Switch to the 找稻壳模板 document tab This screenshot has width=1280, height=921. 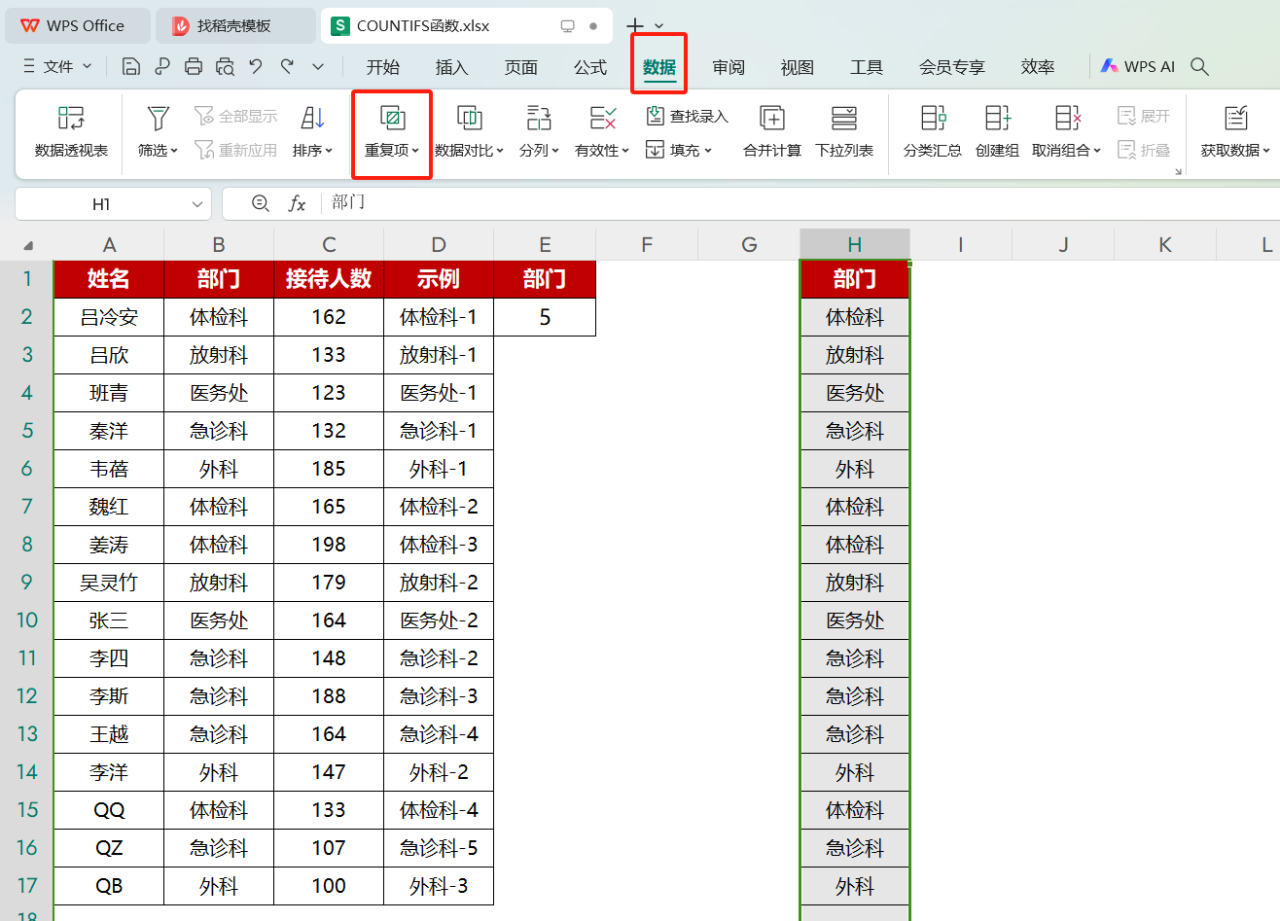[235, 26]
